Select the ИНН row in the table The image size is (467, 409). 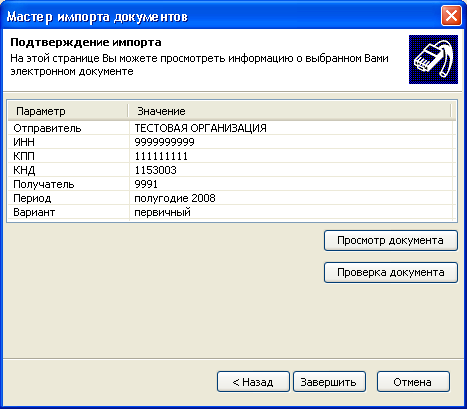coord(231,142)
